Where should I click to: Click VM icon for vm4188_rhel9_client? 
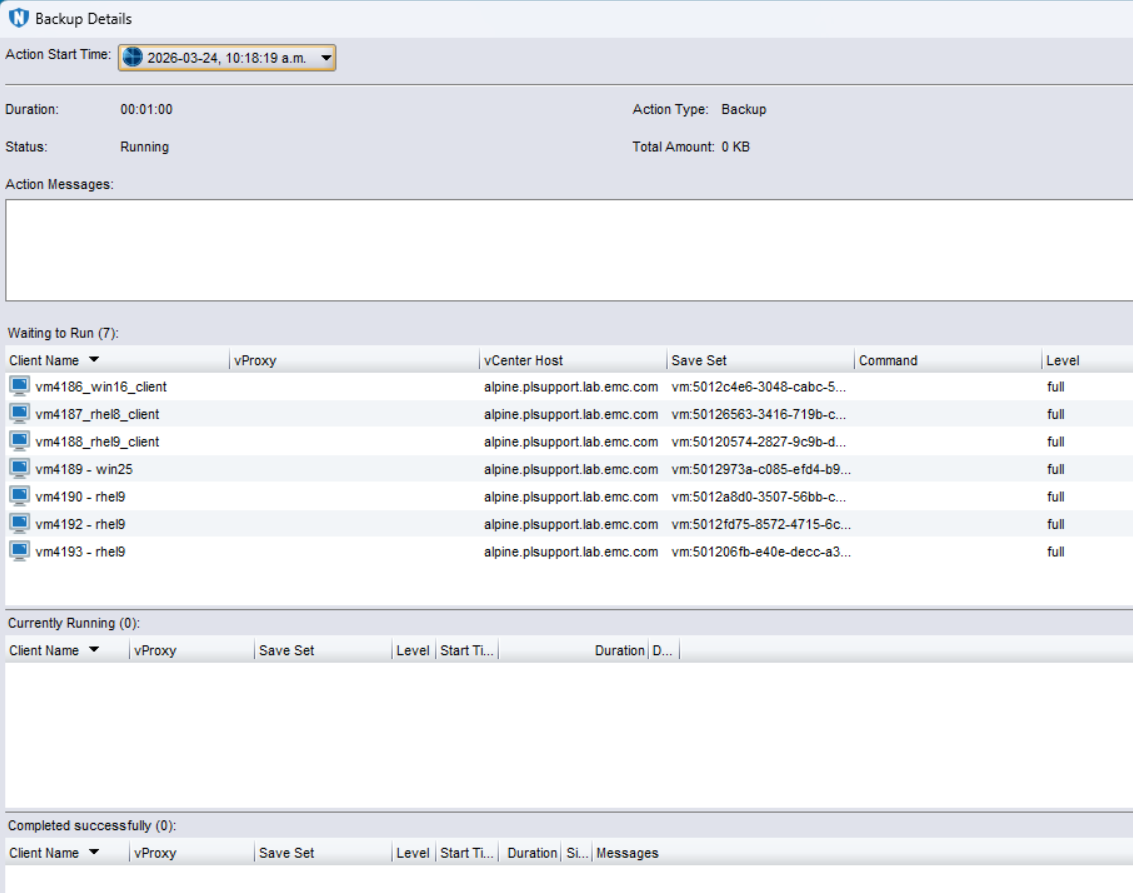click(x=20, y=441)
